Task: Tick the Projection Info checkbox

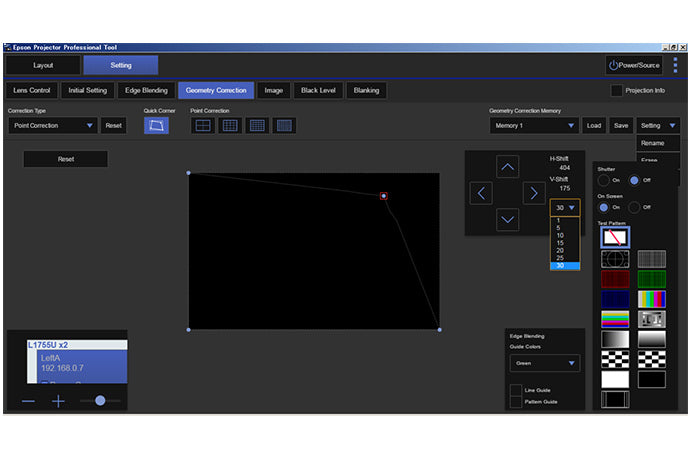Action: 617,90
